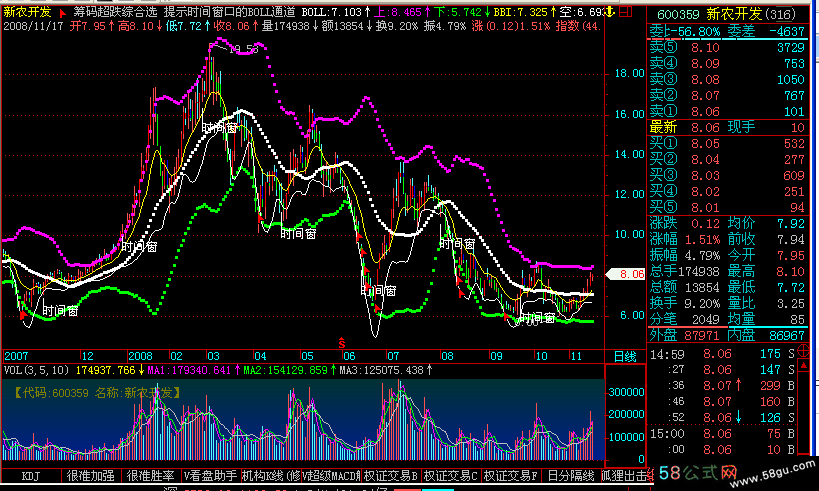Click the 买⑤ 8.01 bid row
Screen dimensions: 819x491
click(x=727, y=207)
